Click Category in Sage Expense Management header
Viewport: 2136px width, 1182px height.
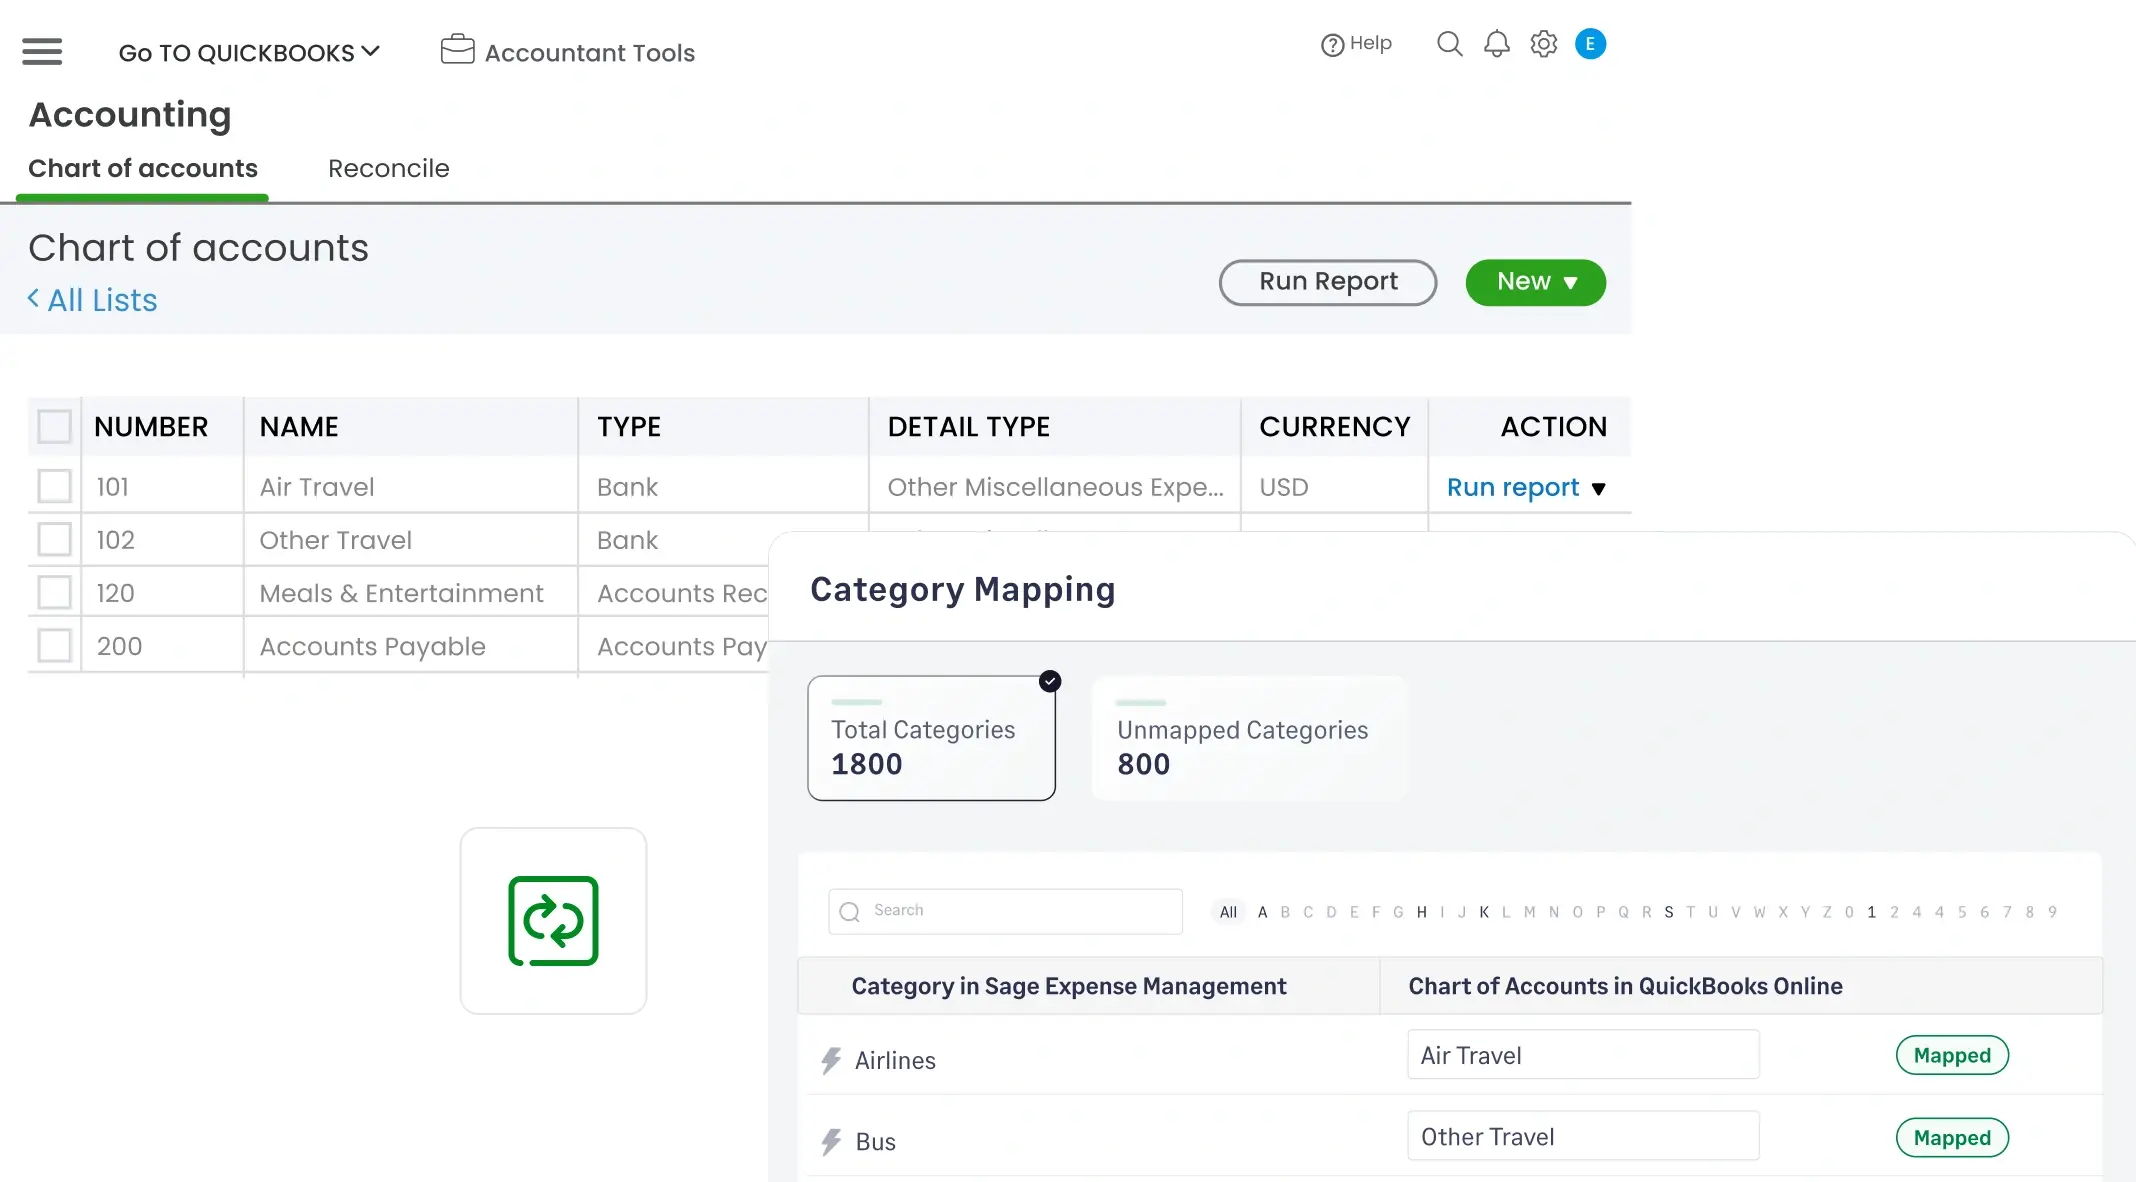[x=1069, y=986]
